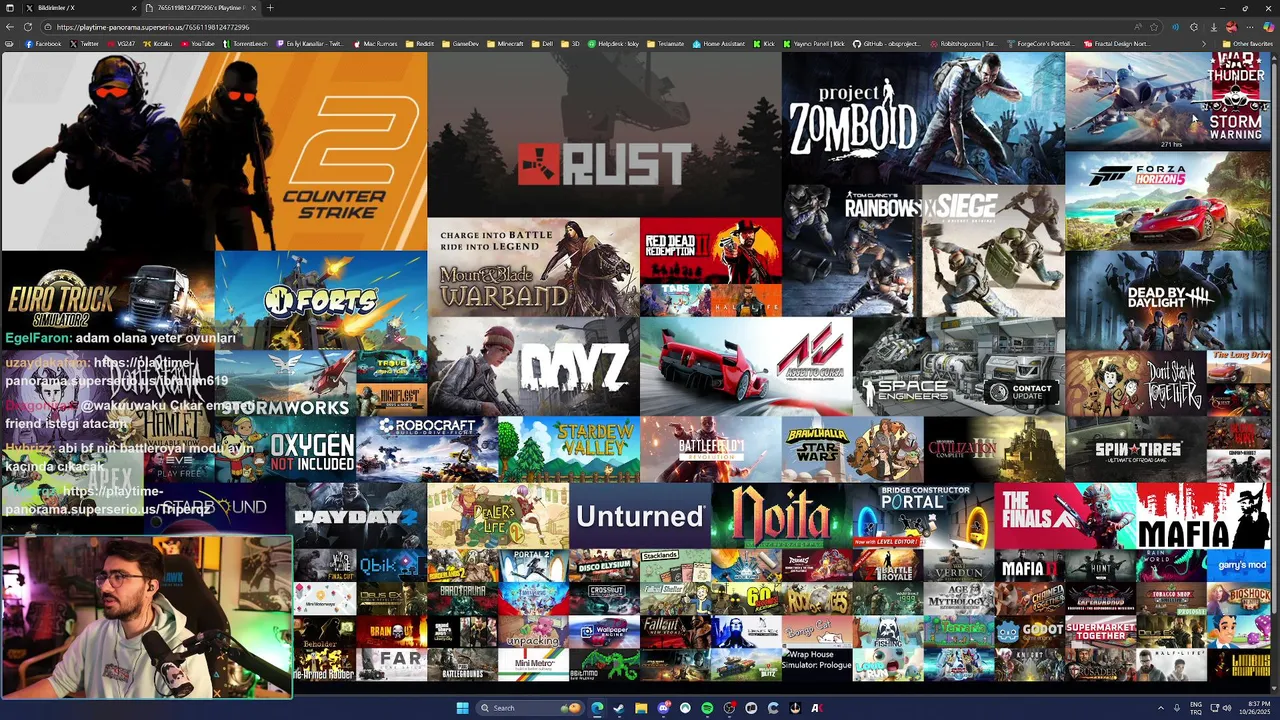
Task: Open Steam from the taskbar
Action: pos(619,708)
